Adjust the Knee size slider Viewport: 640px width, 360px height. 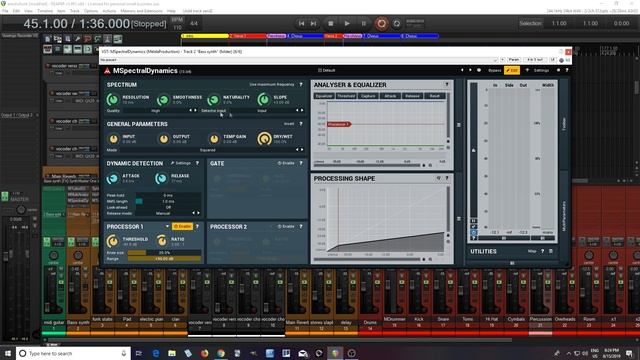tap(164, 253)
